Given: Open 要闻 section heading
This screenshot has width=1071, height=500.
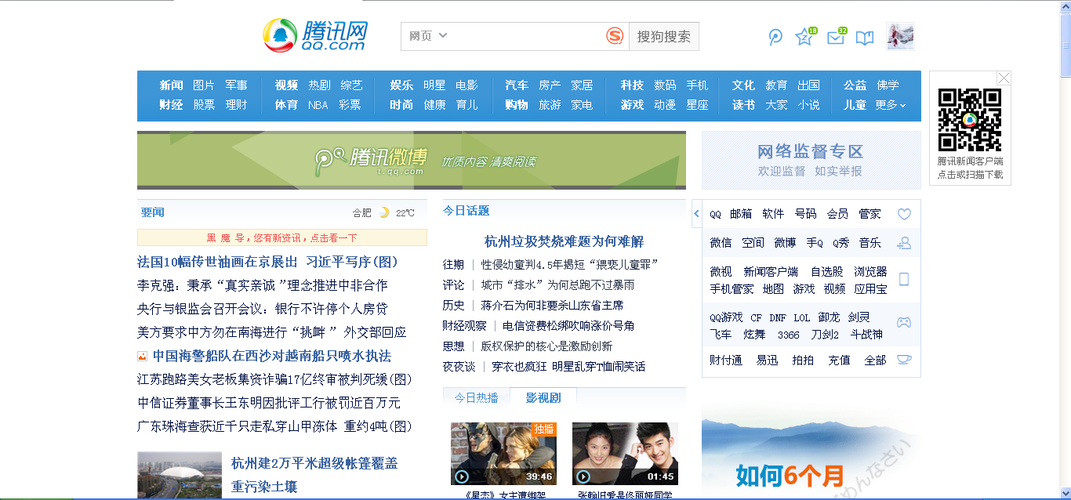Looking at the screenshot, I should tap(153, 212).
